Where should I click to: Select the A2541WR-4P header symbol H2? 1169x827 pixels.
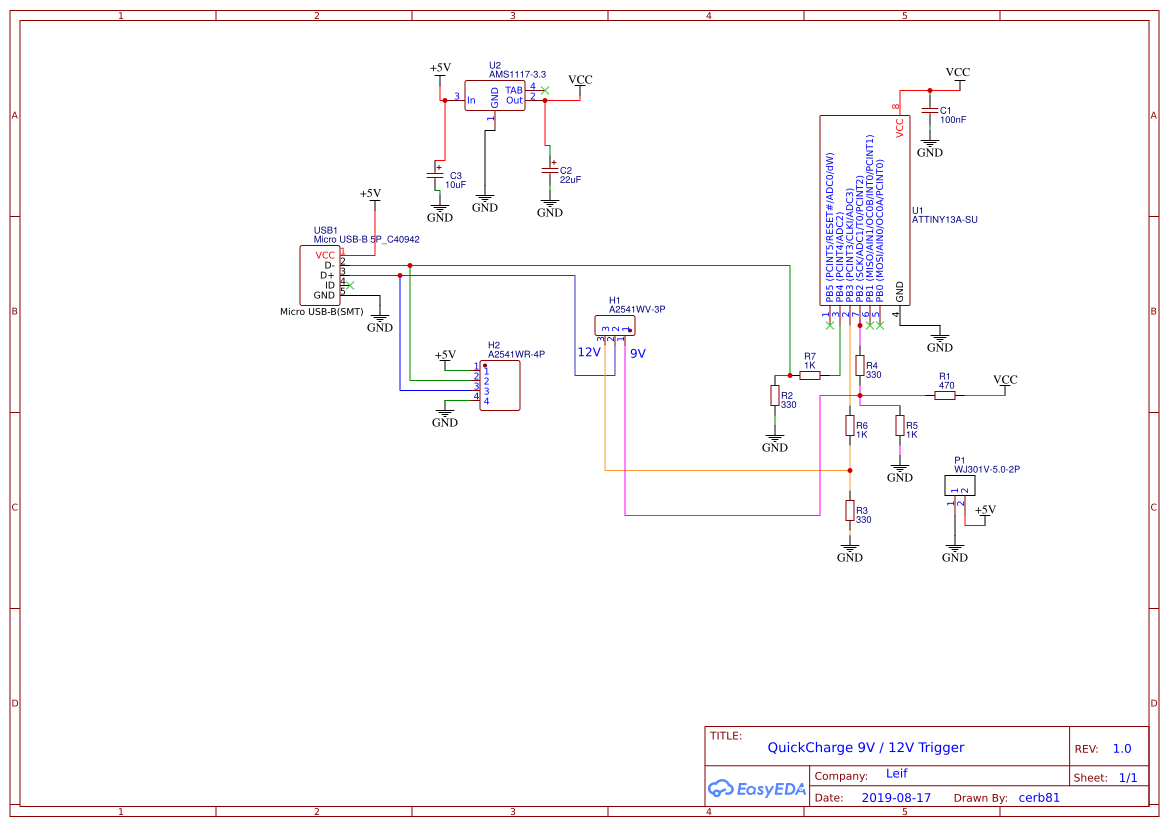[x=500, y=385]
